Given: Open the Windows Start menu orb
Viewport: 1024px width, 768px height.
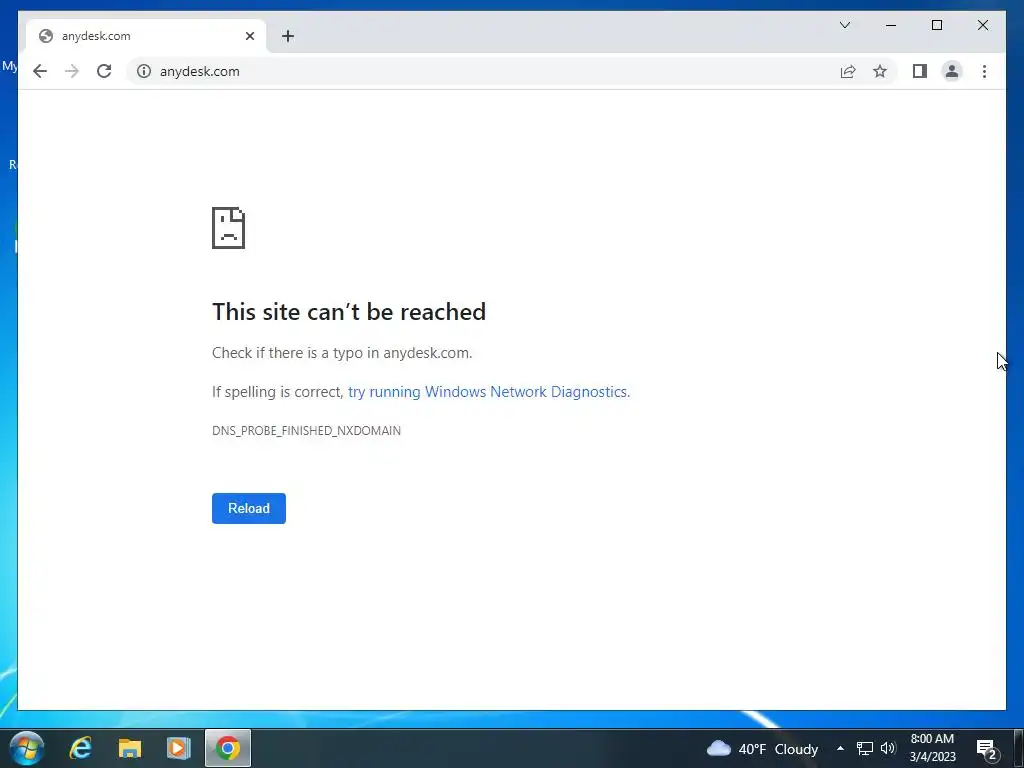Looking at the screenshot, I should [27, 748].
